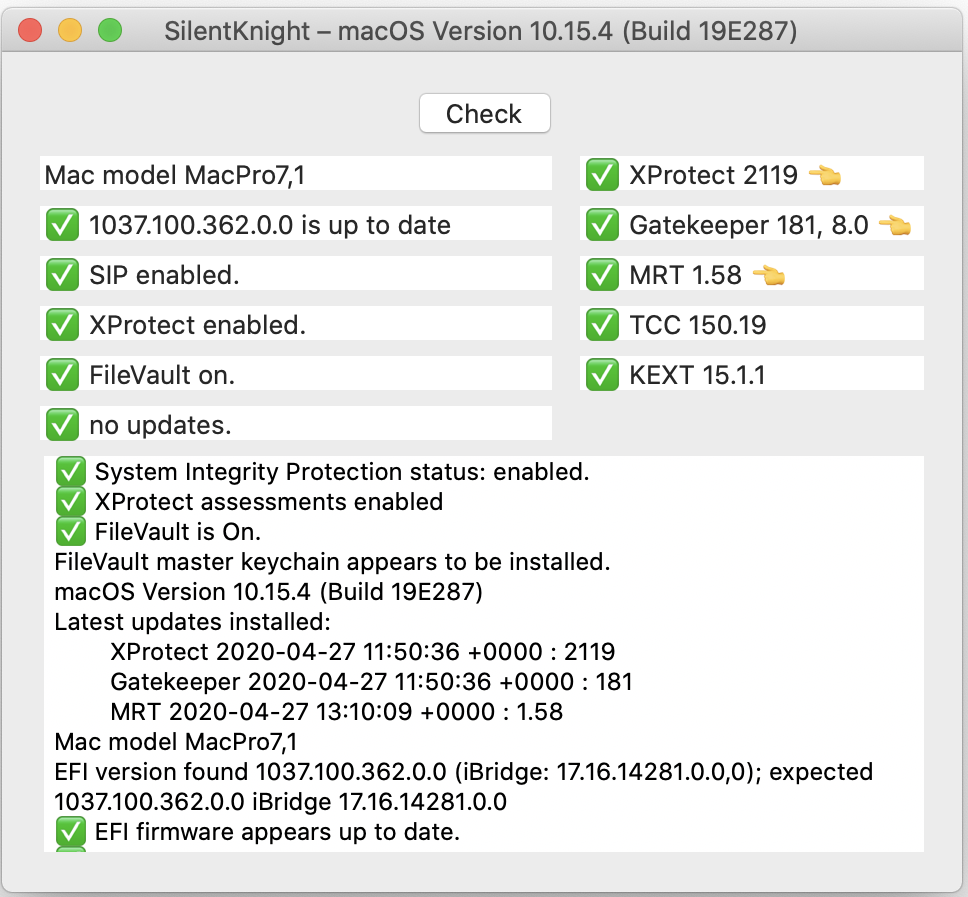Click the XProtect 2020-04-27 11:50:36 log entry

point(363,651)
